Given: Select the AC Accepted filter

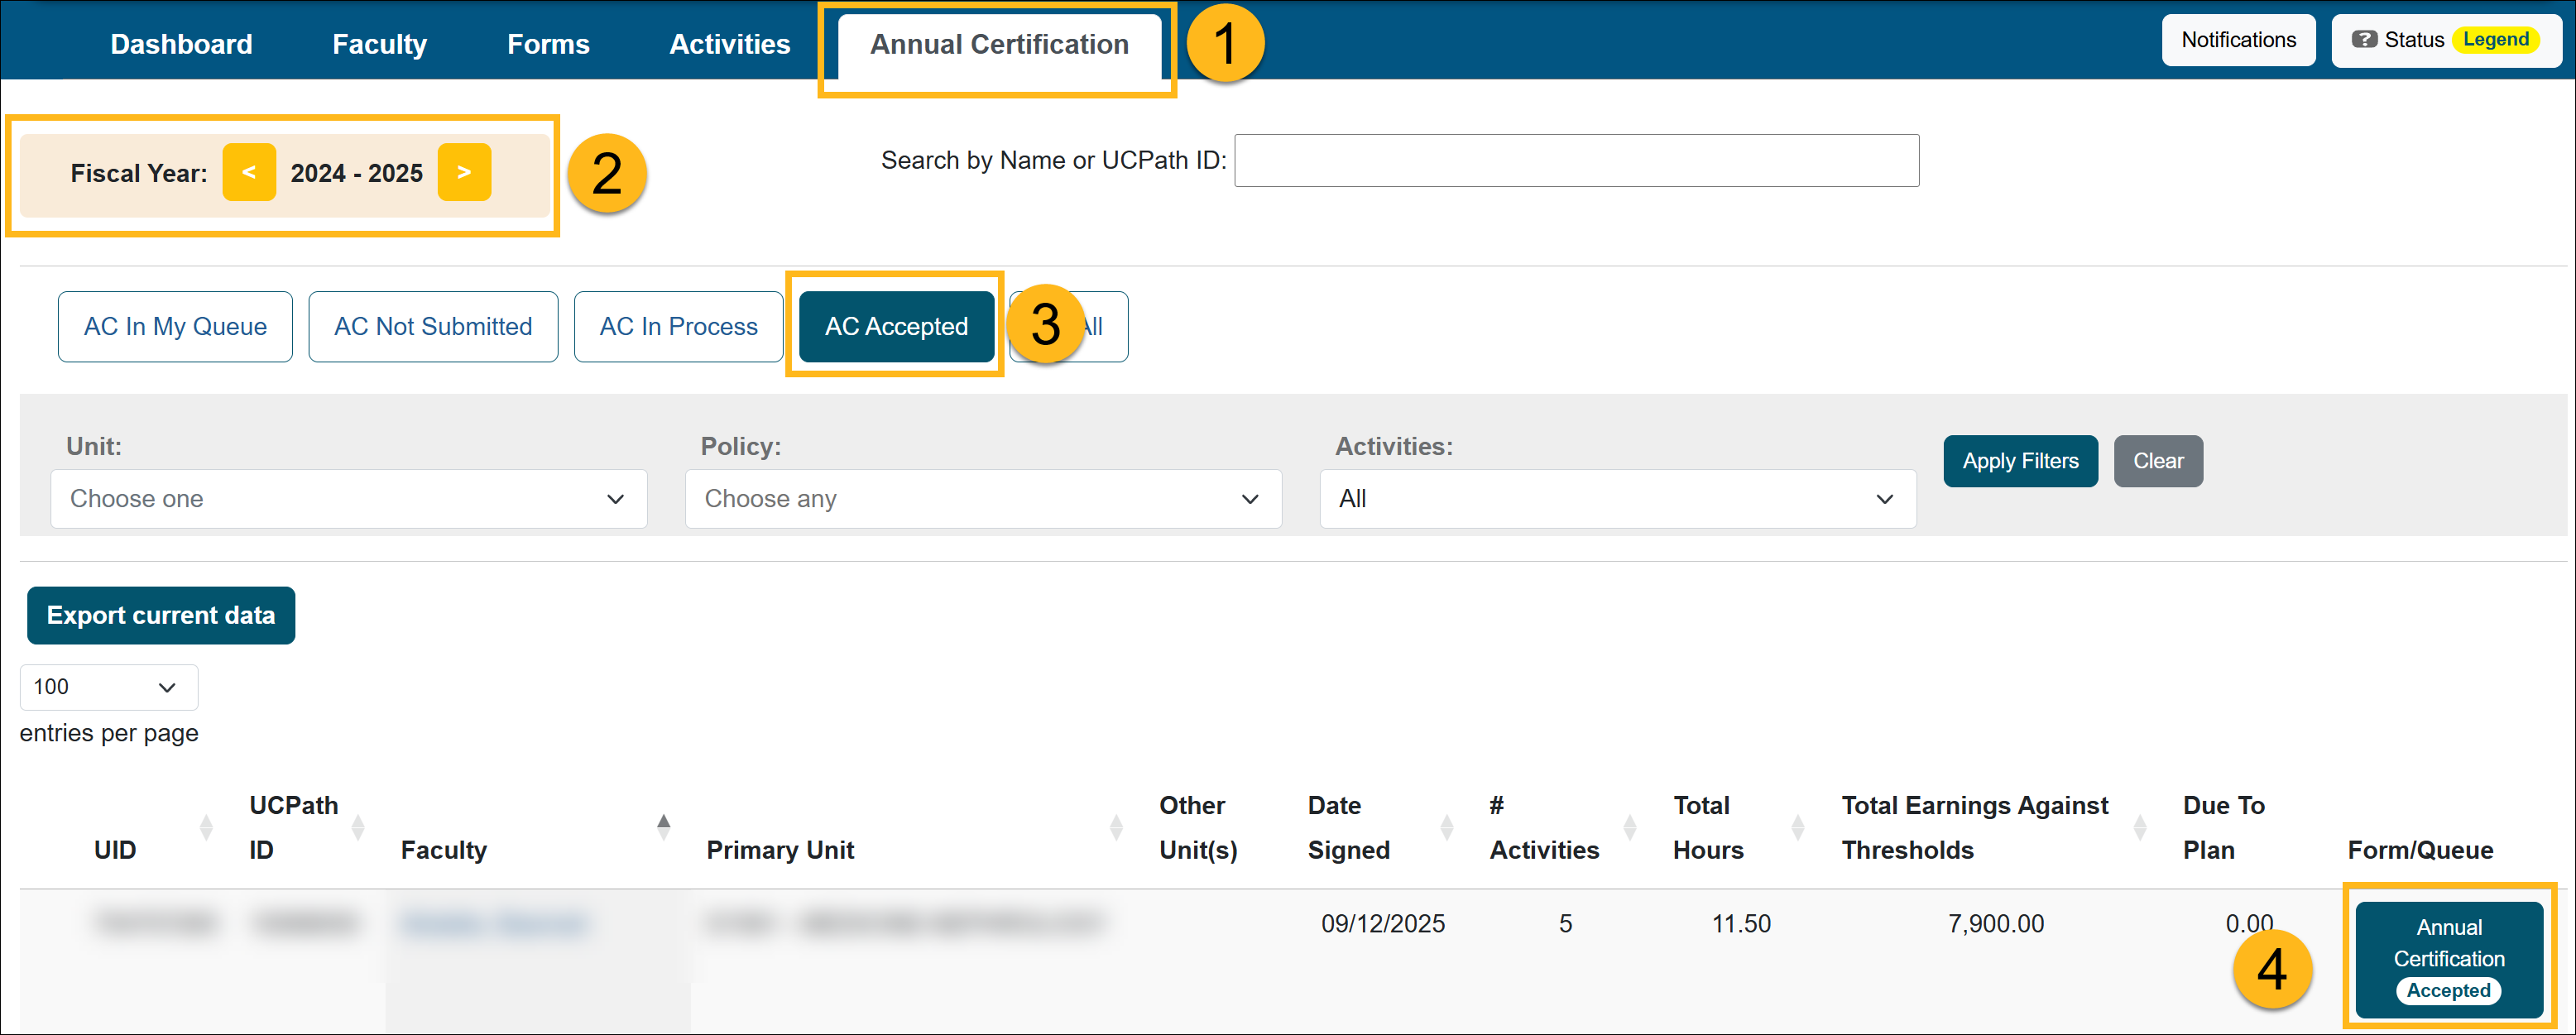Looking at the screenshot, I should click(x=896, y=326).
